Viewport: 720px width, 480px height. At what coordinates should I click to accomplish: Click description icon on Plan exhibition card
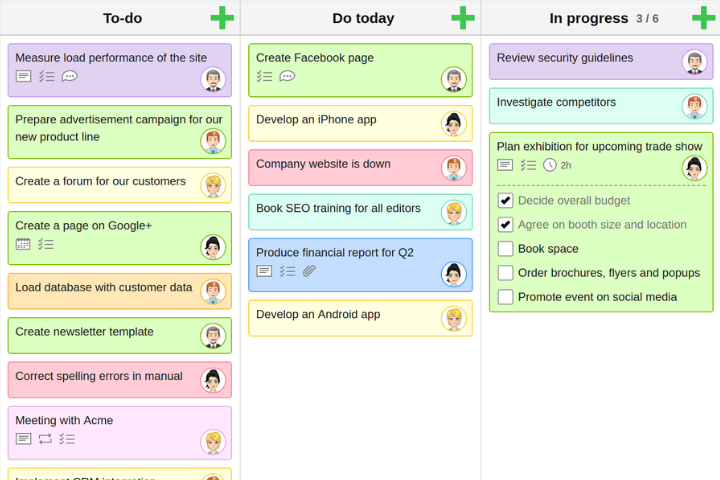tap(505, 165)
